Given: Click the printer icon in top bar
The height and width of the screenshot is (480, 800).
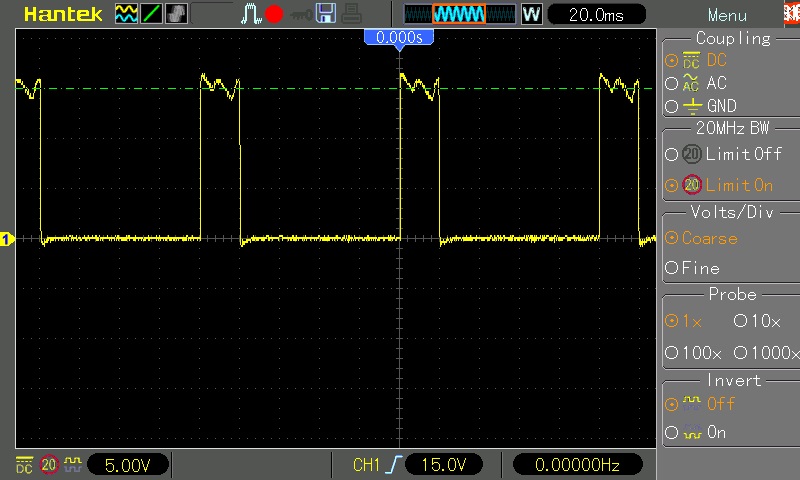Looking at the screenshot, I should point(350,14).
